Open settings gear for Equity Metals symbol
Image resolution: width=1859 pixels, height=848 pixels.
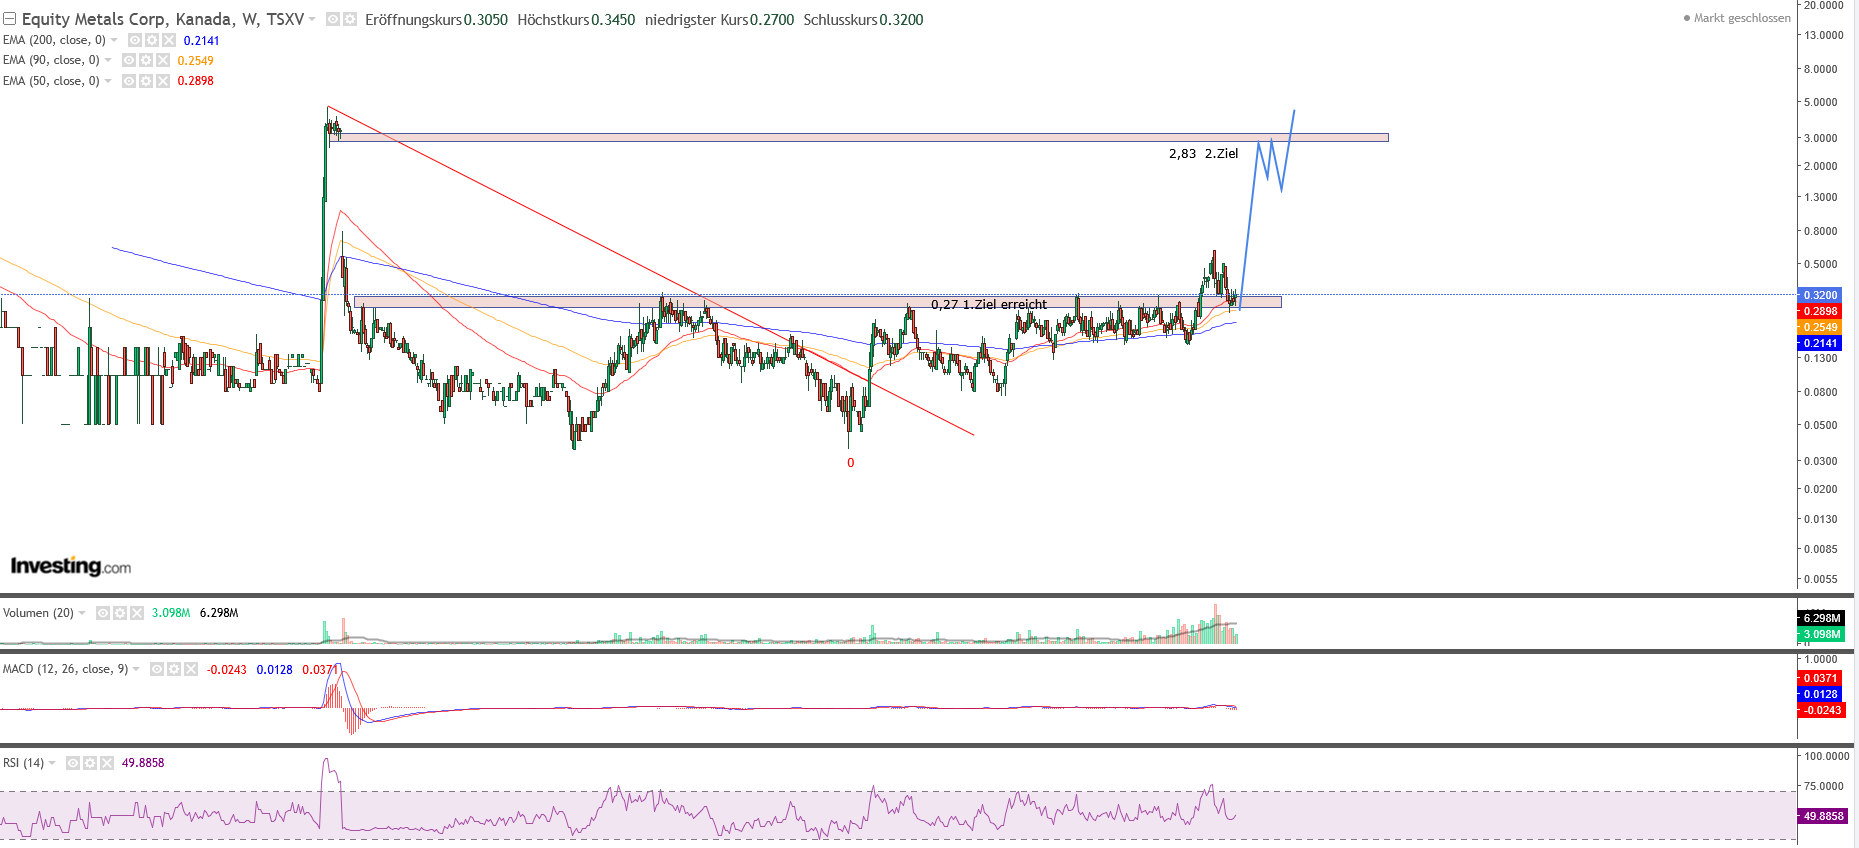point(350,19)
